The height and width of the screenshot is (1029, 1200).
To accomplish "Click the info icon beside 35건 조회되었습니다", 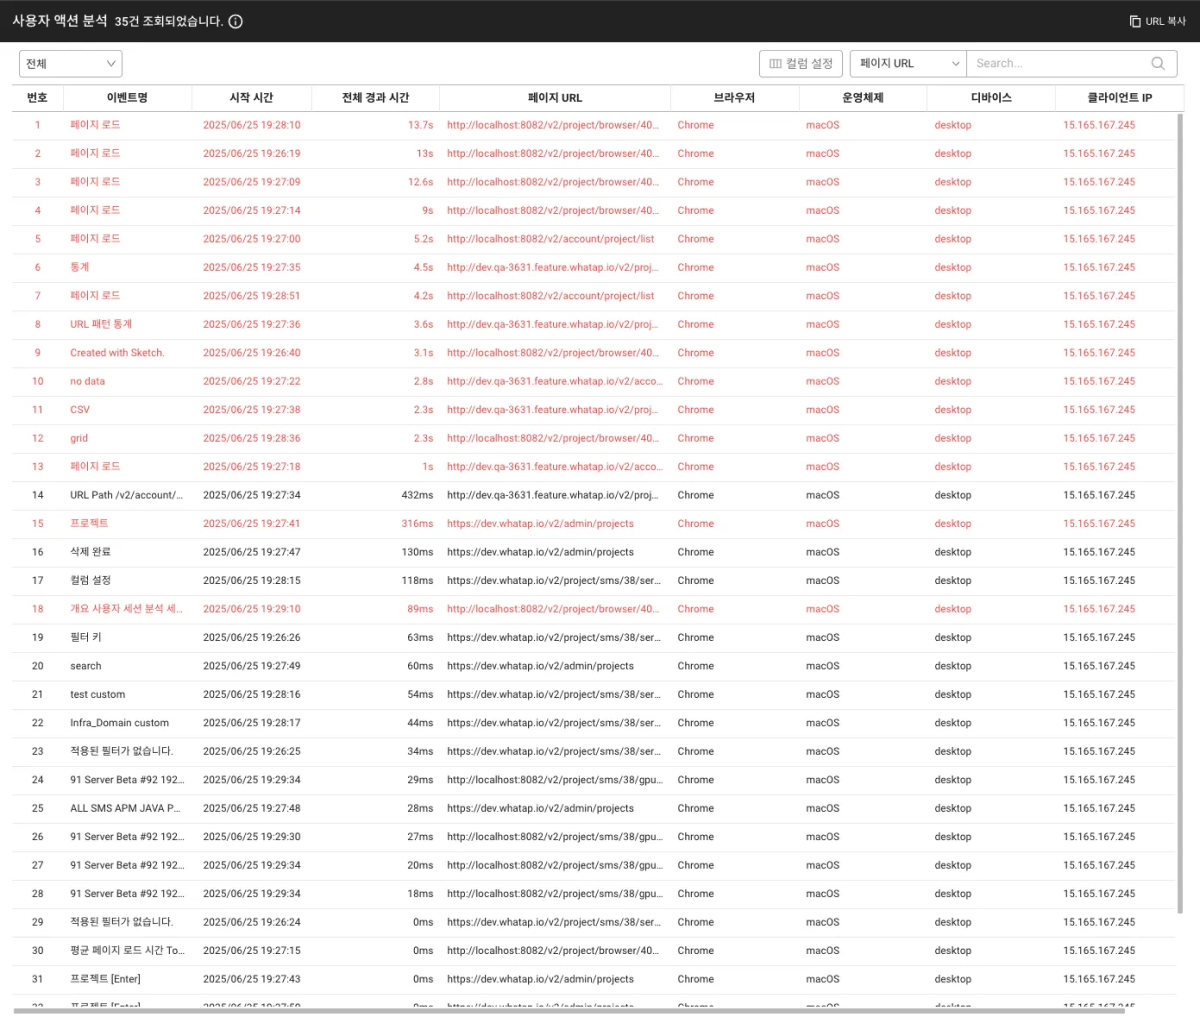I will [235, 21].
